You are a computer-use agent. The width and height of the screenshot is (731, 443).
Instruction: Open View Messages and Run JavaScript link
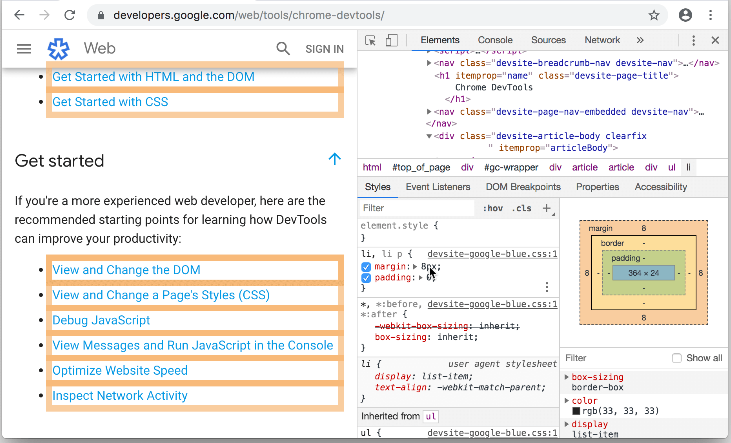coord(193,346)
